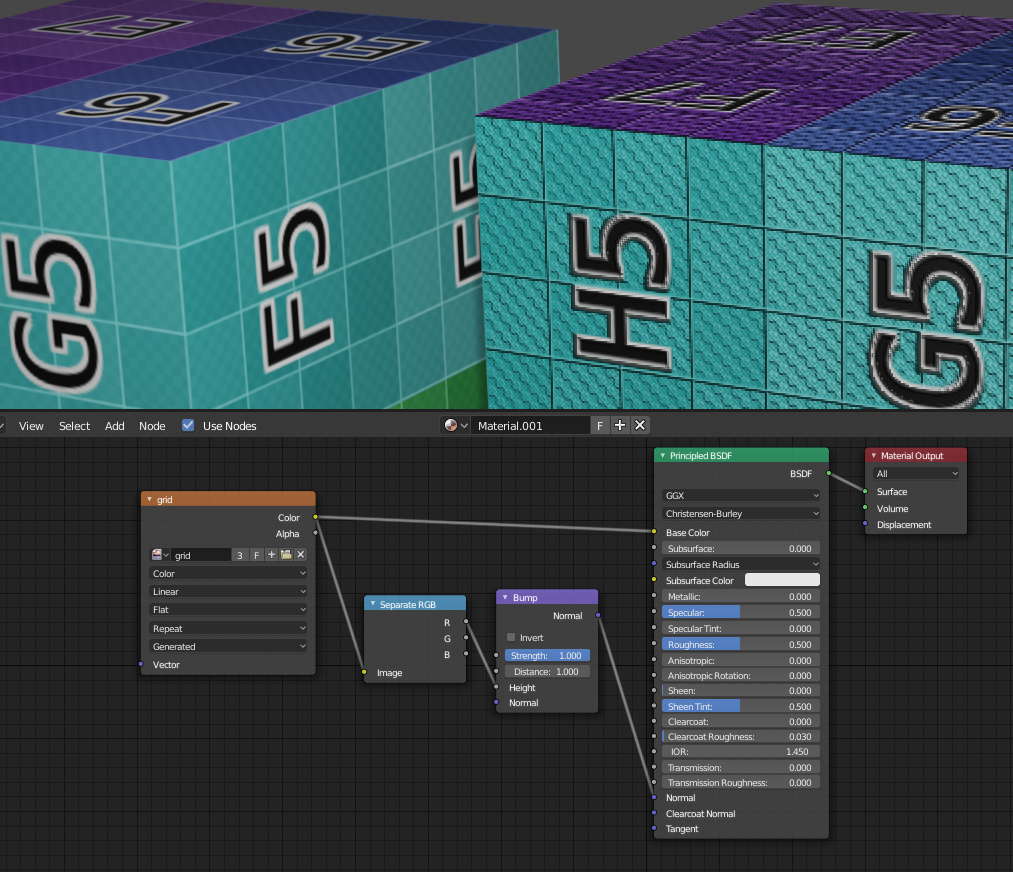Click the open image folder icon in grid node

[x=286, y=554]
